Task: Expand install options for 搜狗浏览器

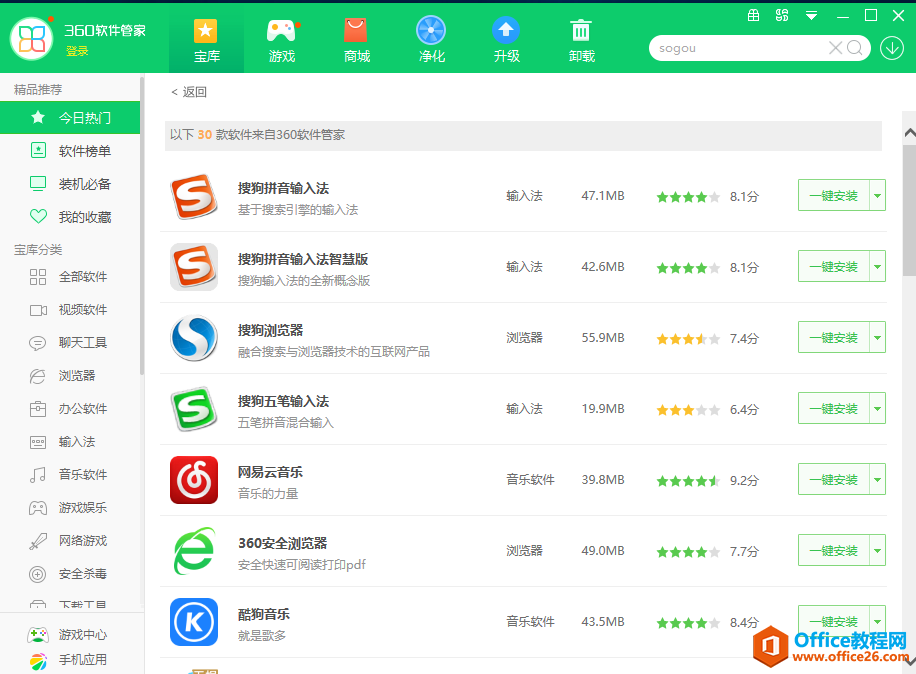Action: tap(877, 338)
